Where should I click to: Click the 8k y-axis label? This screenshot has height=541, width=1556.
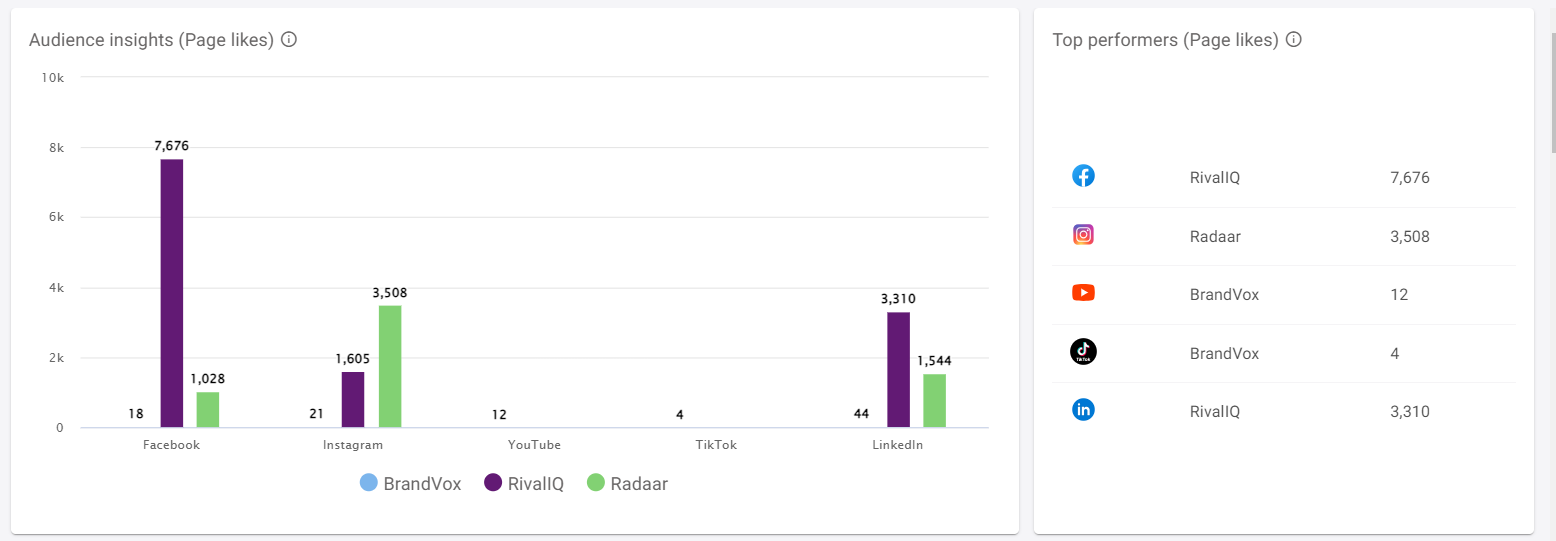click(x=56, y=148)
